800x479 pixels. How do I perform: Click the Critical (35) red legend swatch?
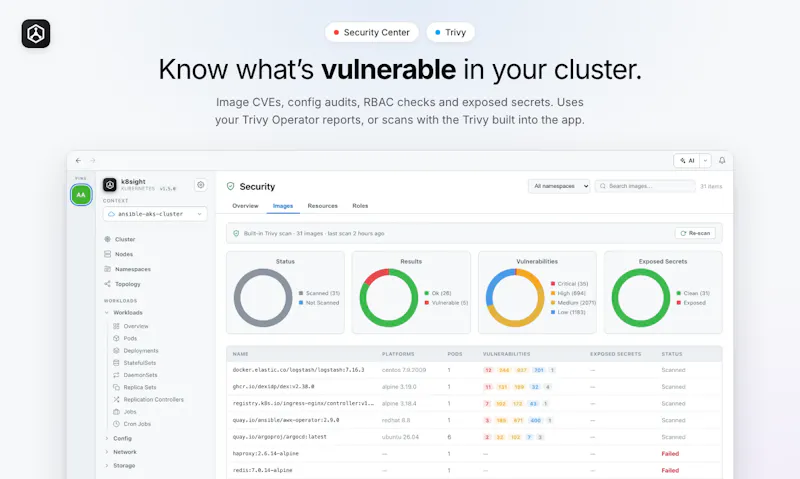point(553,284)
